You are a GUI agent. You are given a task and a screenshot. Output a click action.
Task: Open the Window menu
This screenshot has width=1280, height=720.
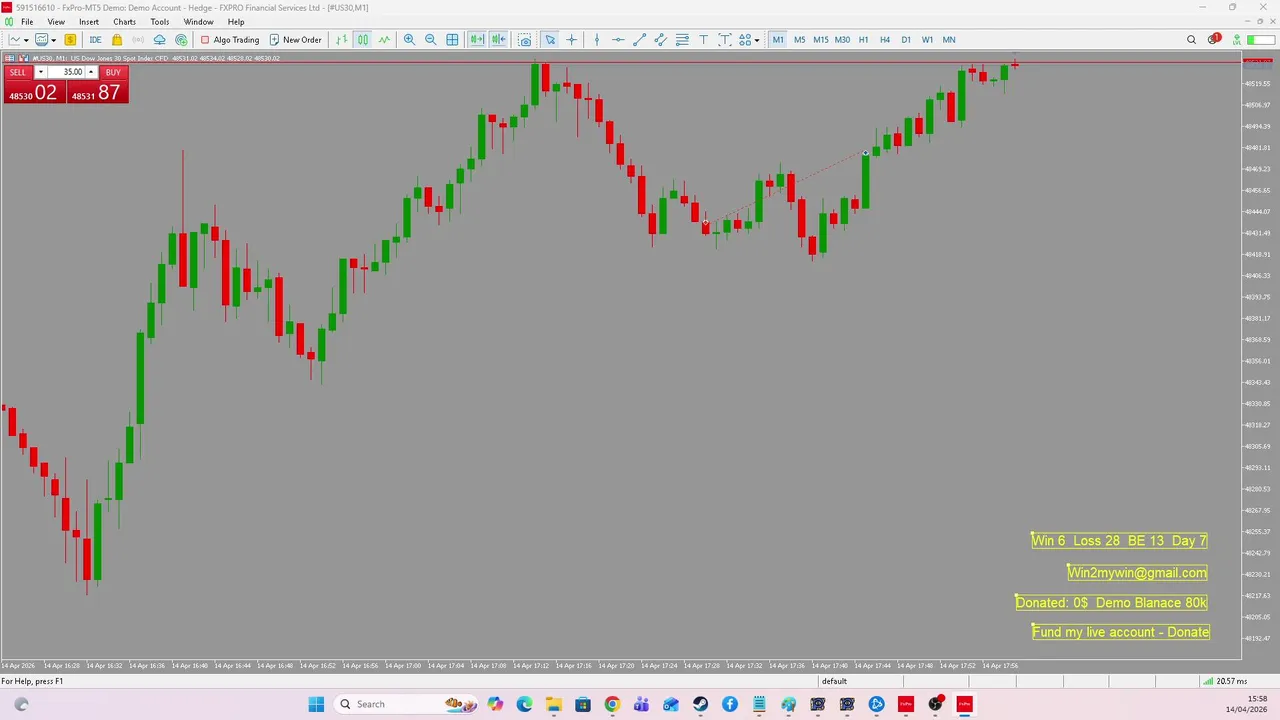pyautogui.click(x=198, y=22)
